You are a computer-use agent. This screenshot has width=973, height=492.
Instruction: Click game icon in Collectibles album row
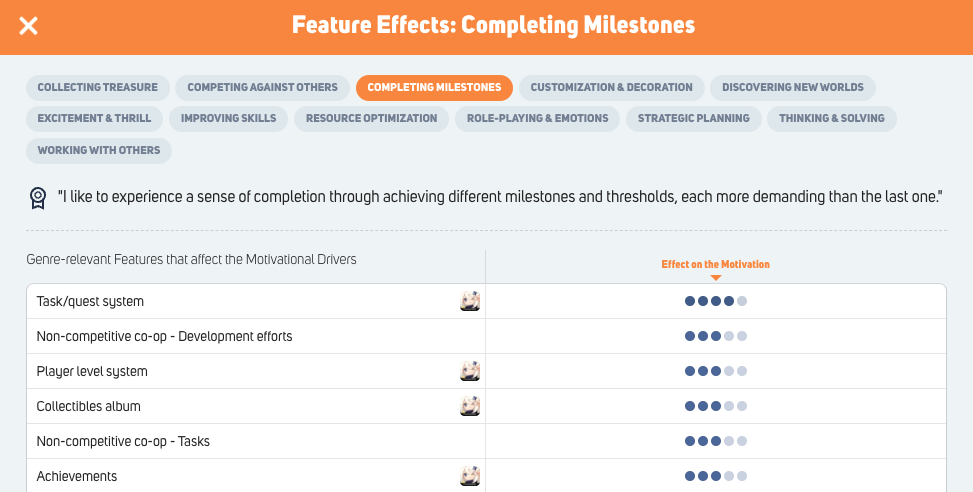point(470,406)
